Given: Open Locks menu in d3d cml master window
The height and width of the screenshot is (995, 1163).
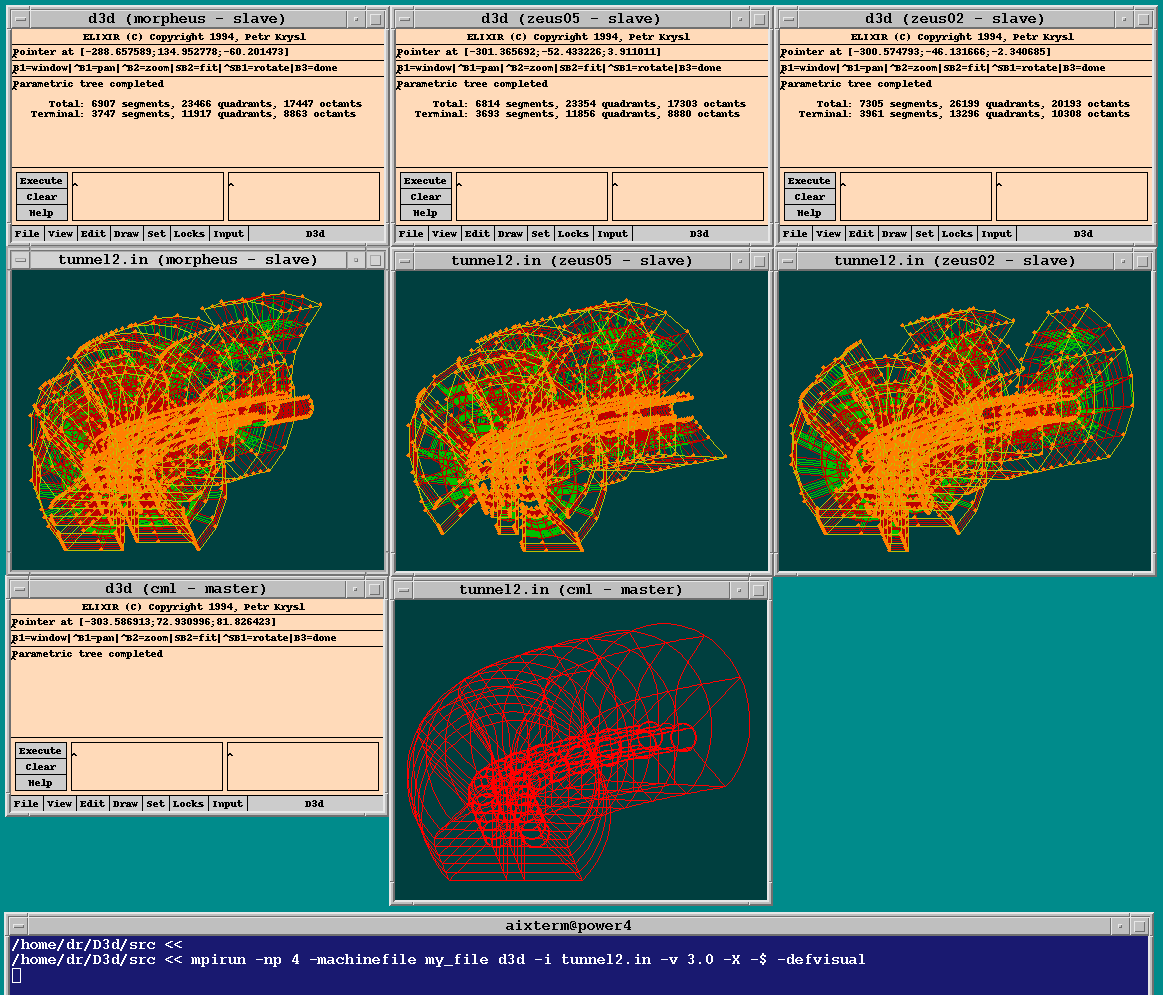Looking at the screenshot, I should (x=188, y=804).
